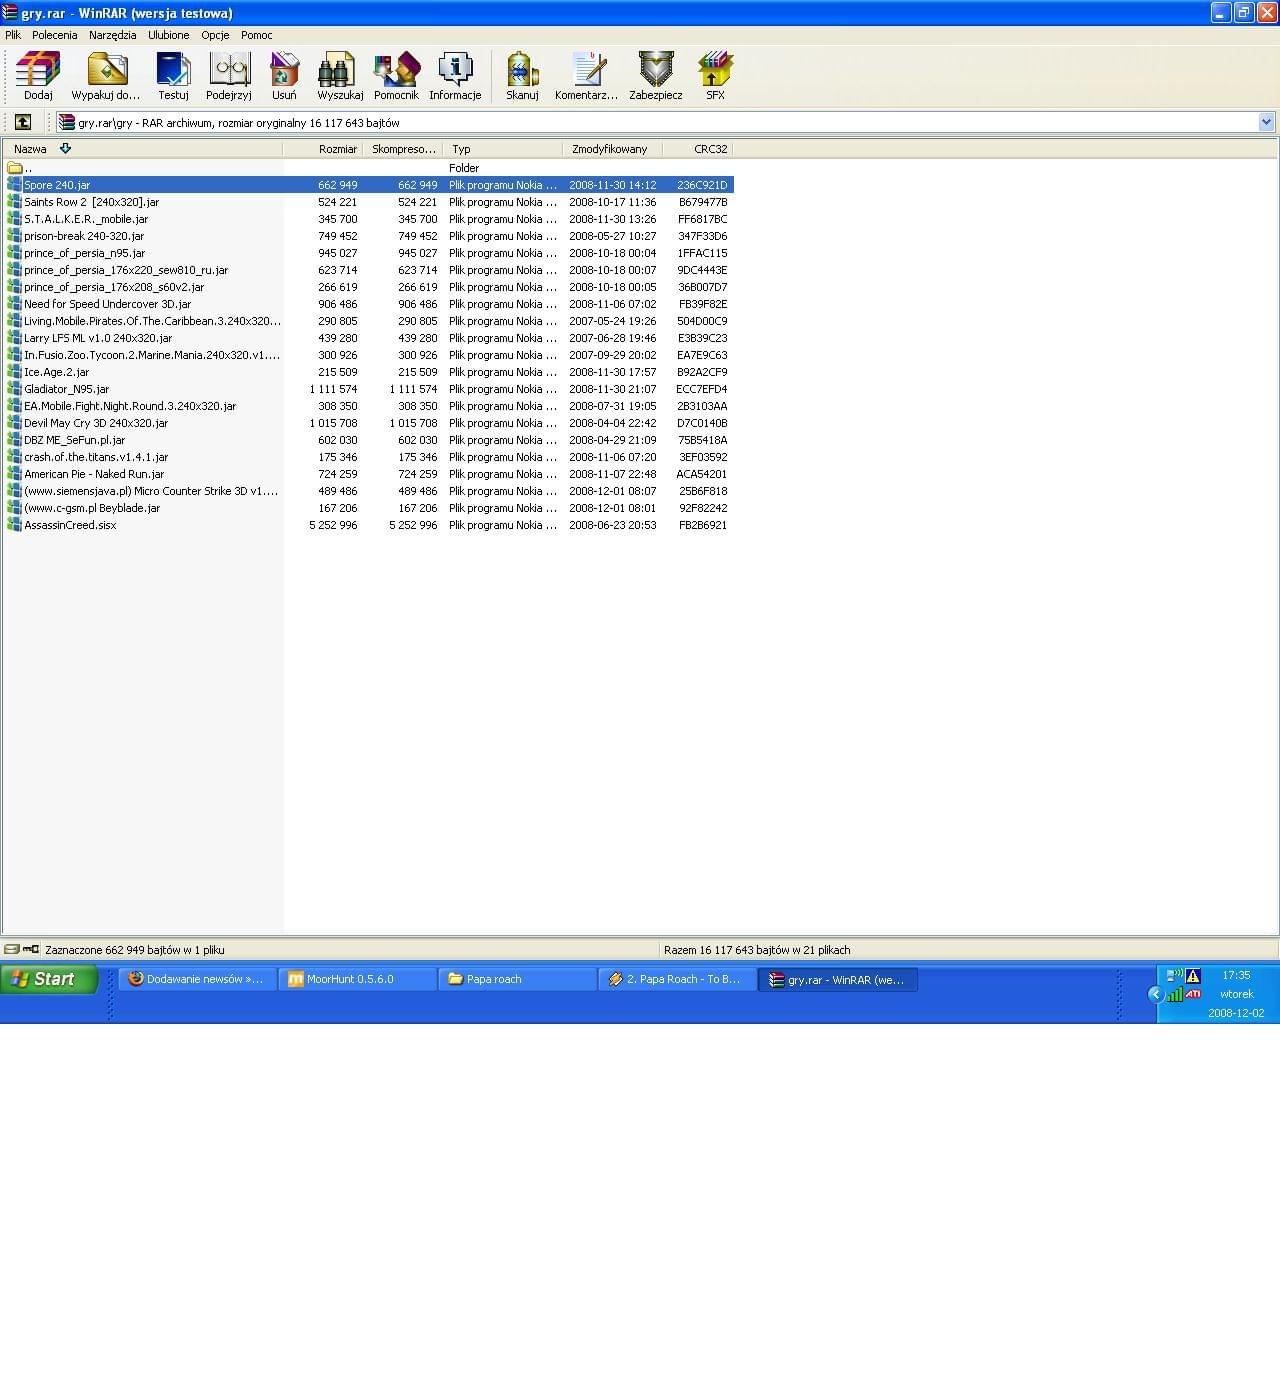The image size is (1280, 1400).
Task: Expand the archive path dropdown arrow
Action: pyautogui.click(x=1266, y=122)
